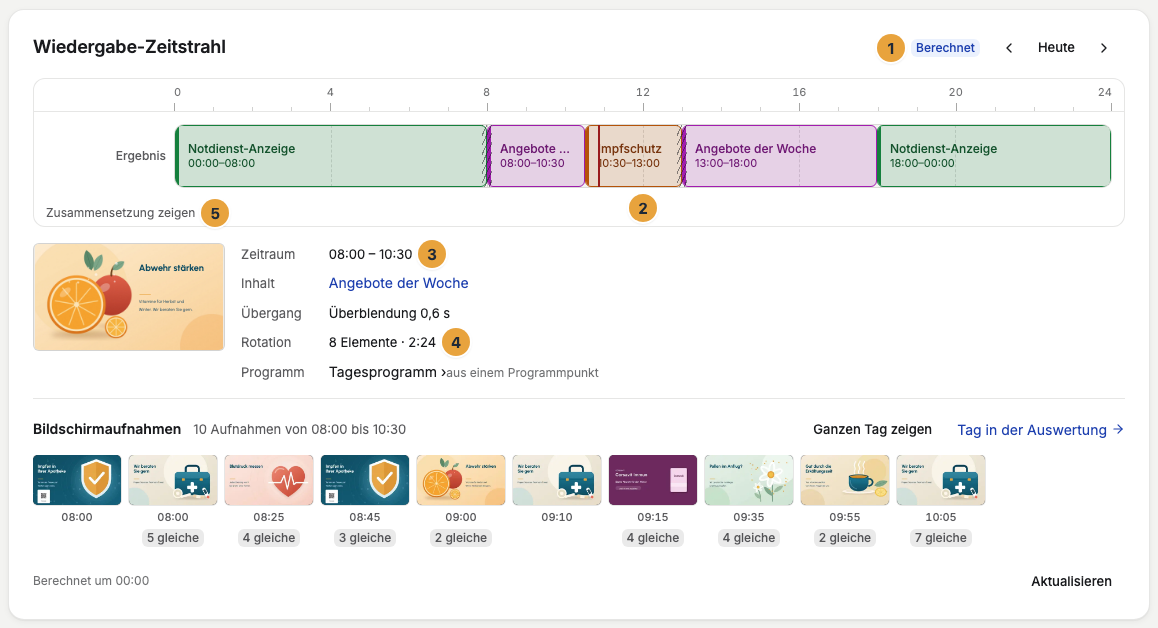Click the 4 gleiche badge under 09:35
The width and height of the screenshot is (1158, 628).
(749, 538)
